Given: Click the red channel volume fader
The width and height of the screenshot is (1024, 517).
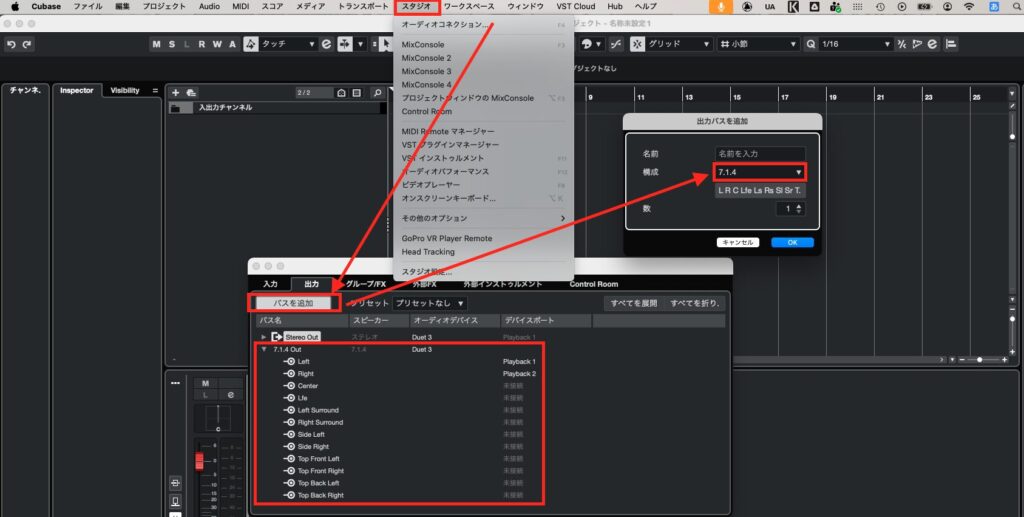Looking at the screenshot, I should click(199, 460).
